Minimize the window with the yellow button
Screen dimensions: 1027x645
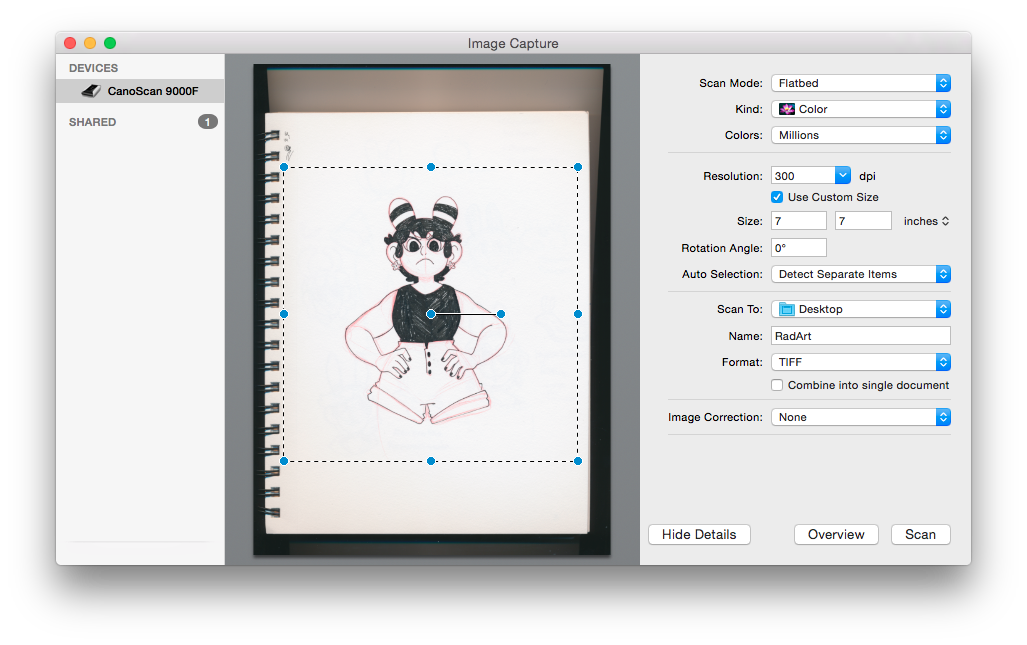tap(90, 43)
